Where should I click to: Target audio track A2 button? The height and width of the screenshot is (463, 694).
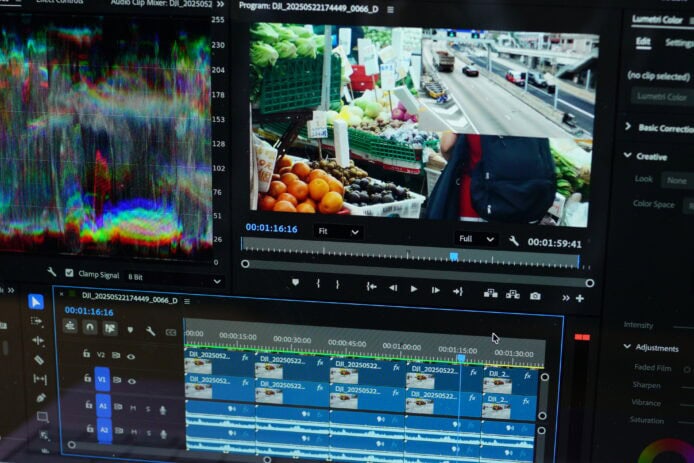pos(104,430)
